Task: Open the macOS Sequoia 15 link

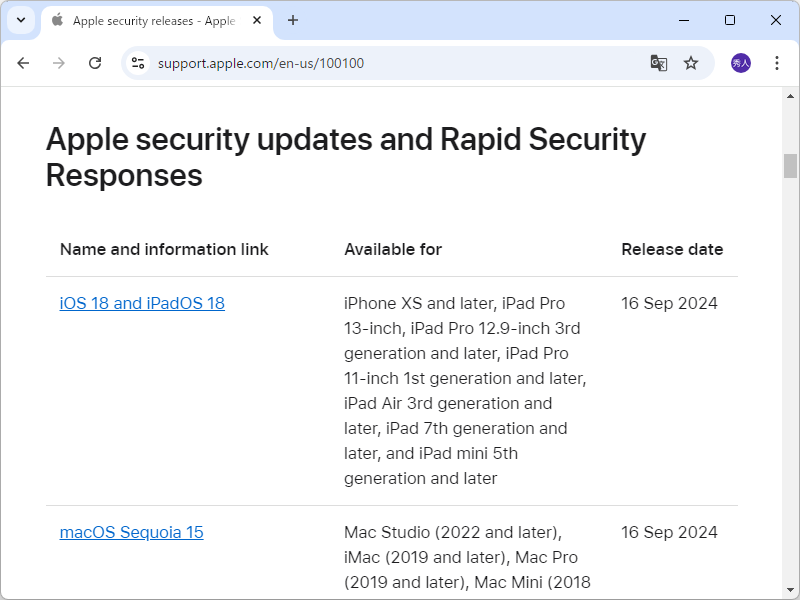Action: click(131, 532)
